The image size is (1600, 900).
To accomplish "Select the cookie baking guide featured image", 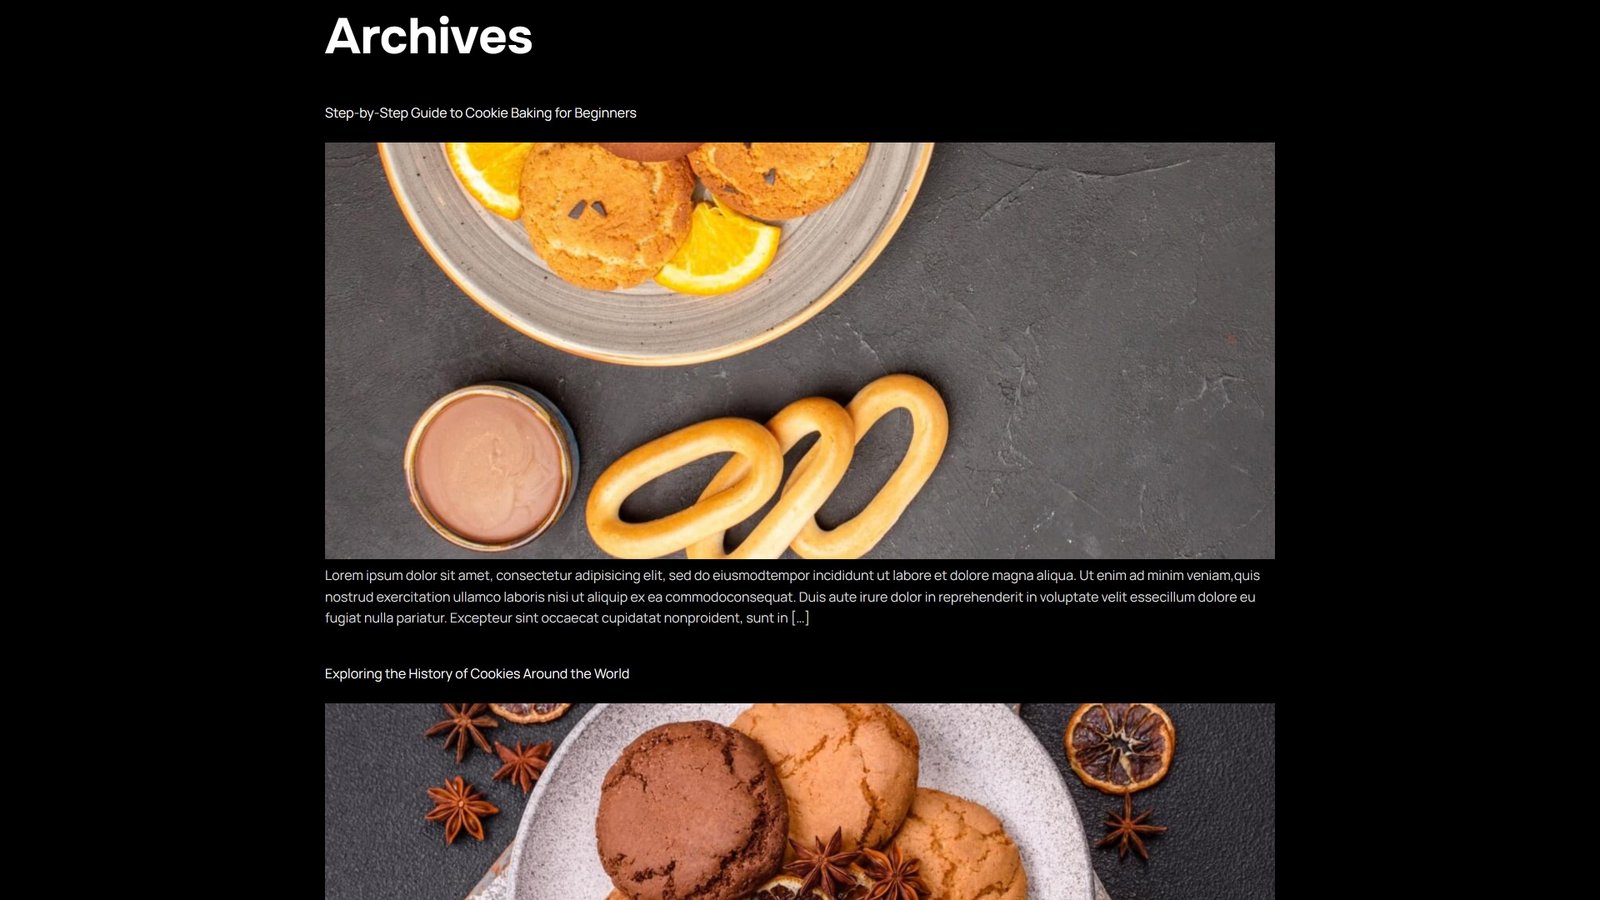I will 800,350.
